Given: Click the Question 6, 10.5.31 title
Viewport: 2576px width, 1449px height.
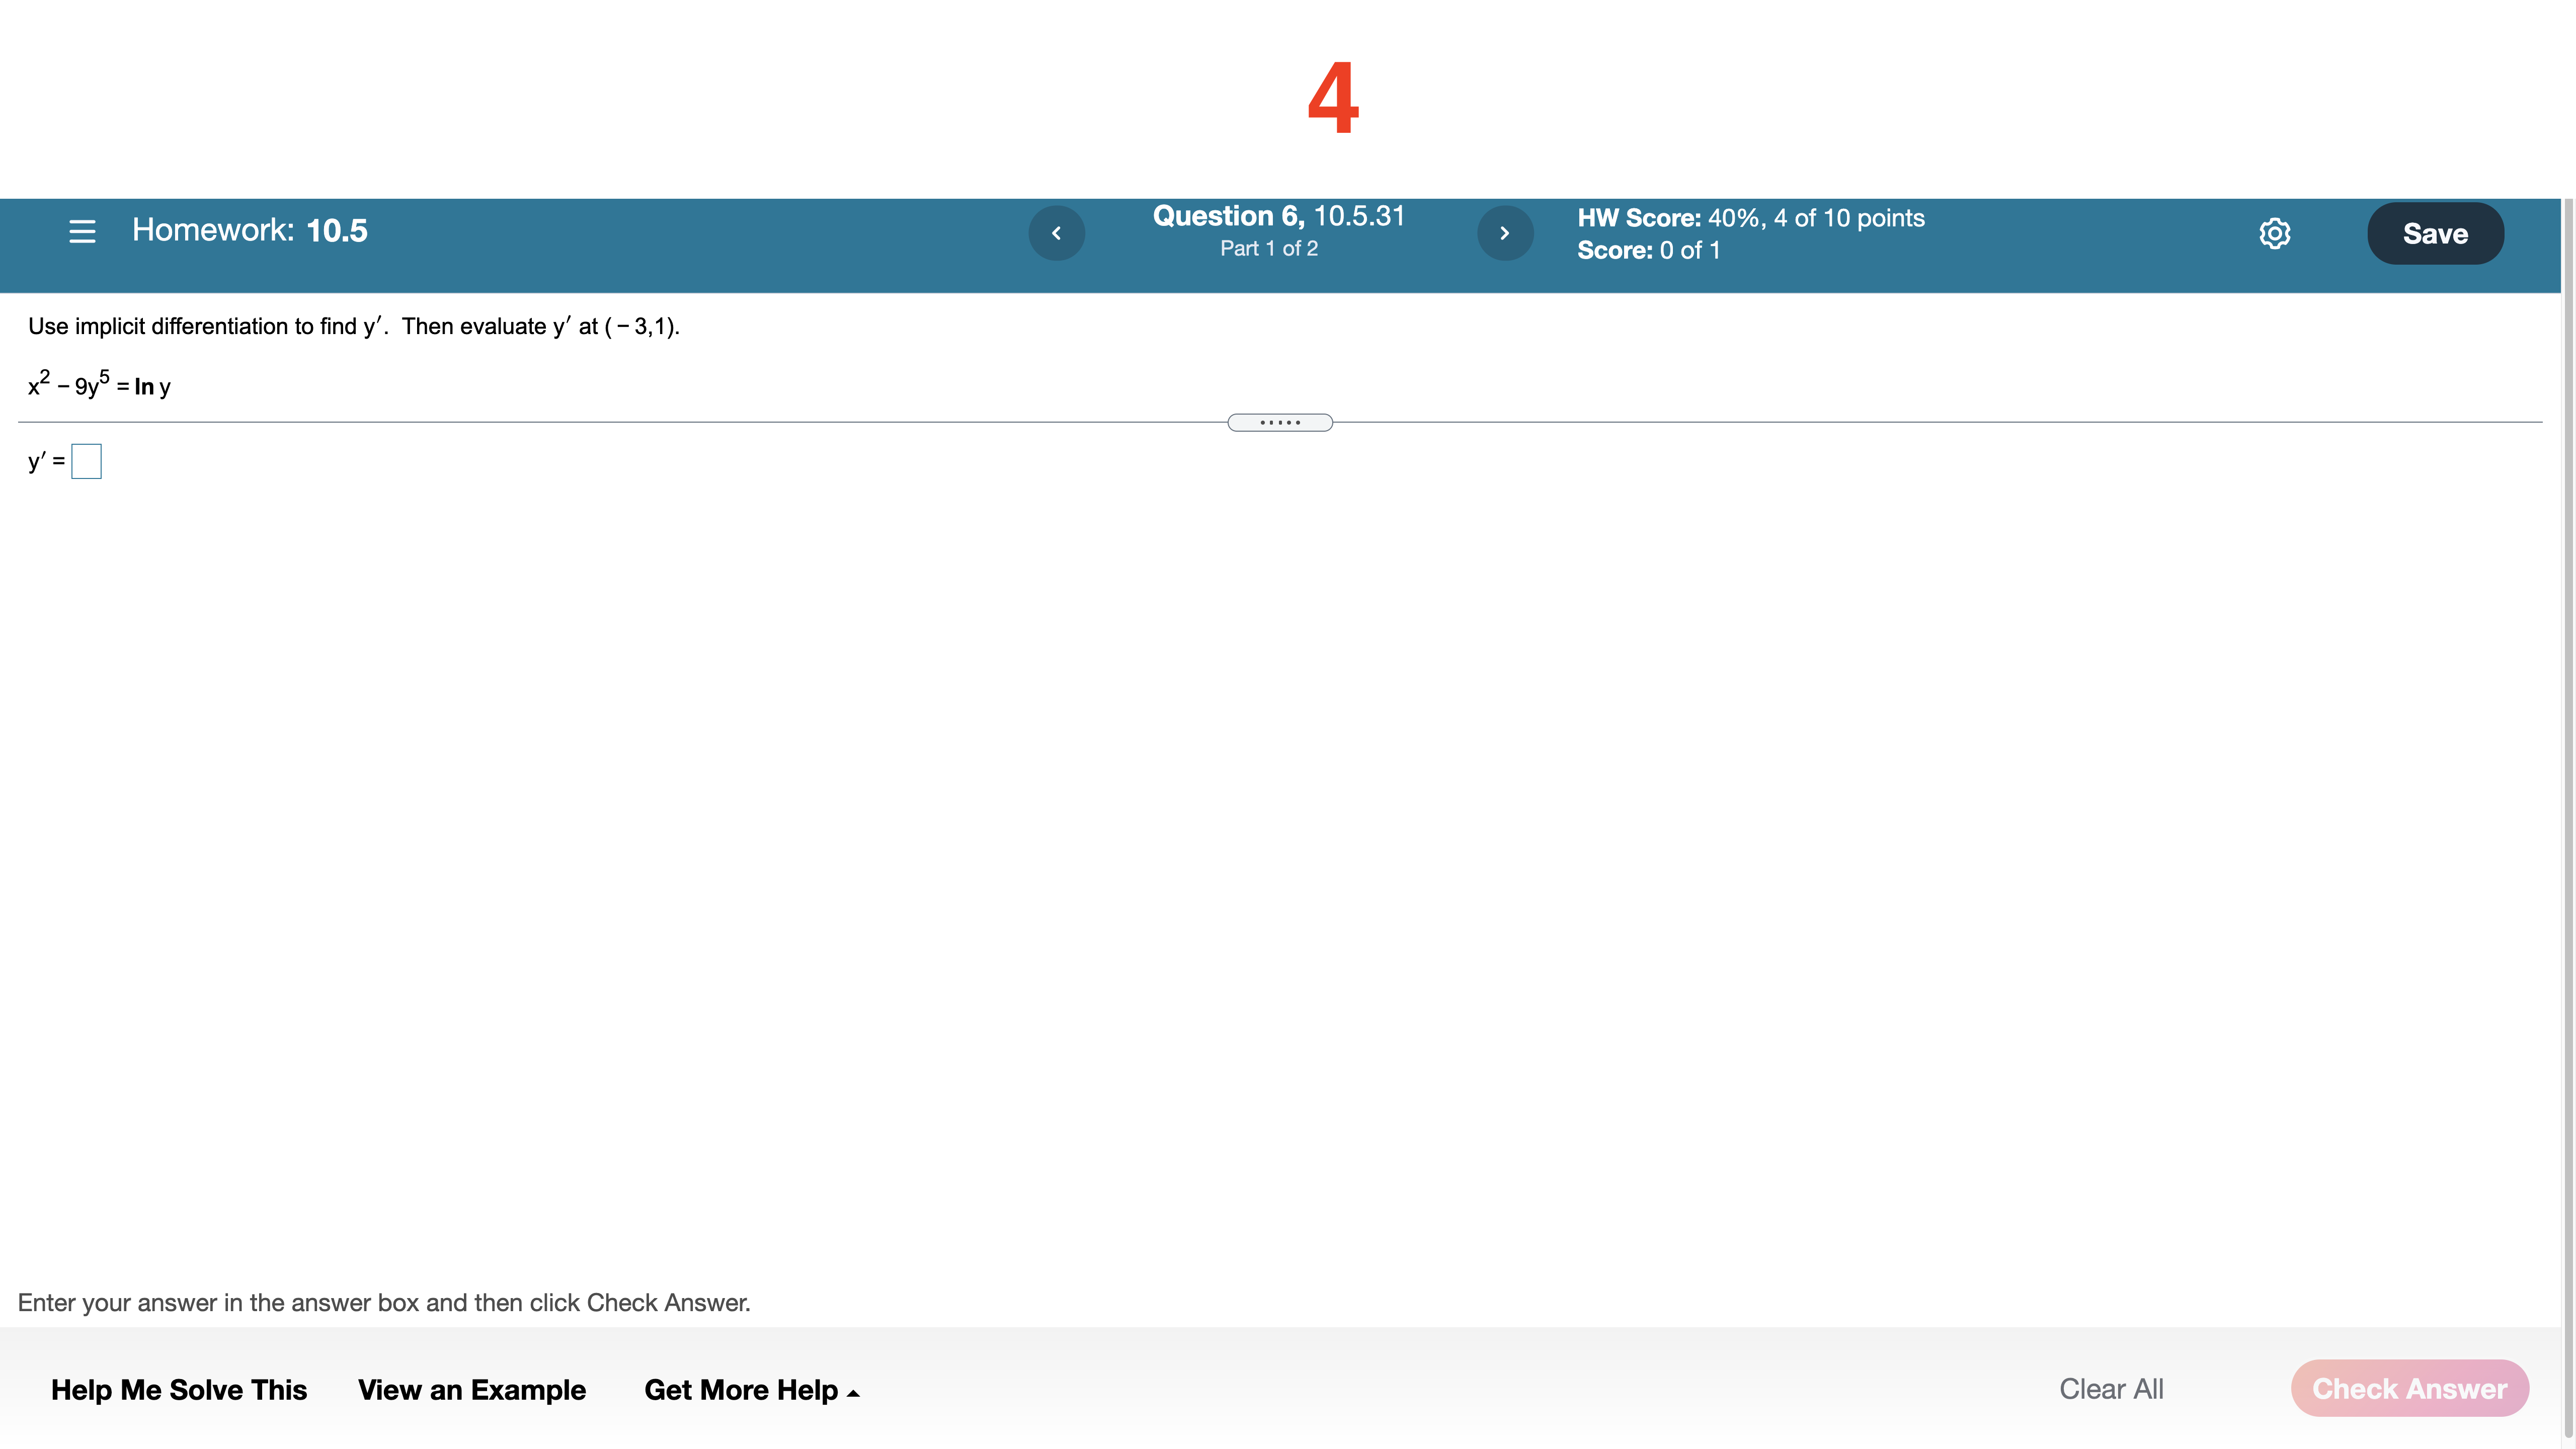Looking at the screenshot, I should pyautogui.click(x=1278, y=216).
